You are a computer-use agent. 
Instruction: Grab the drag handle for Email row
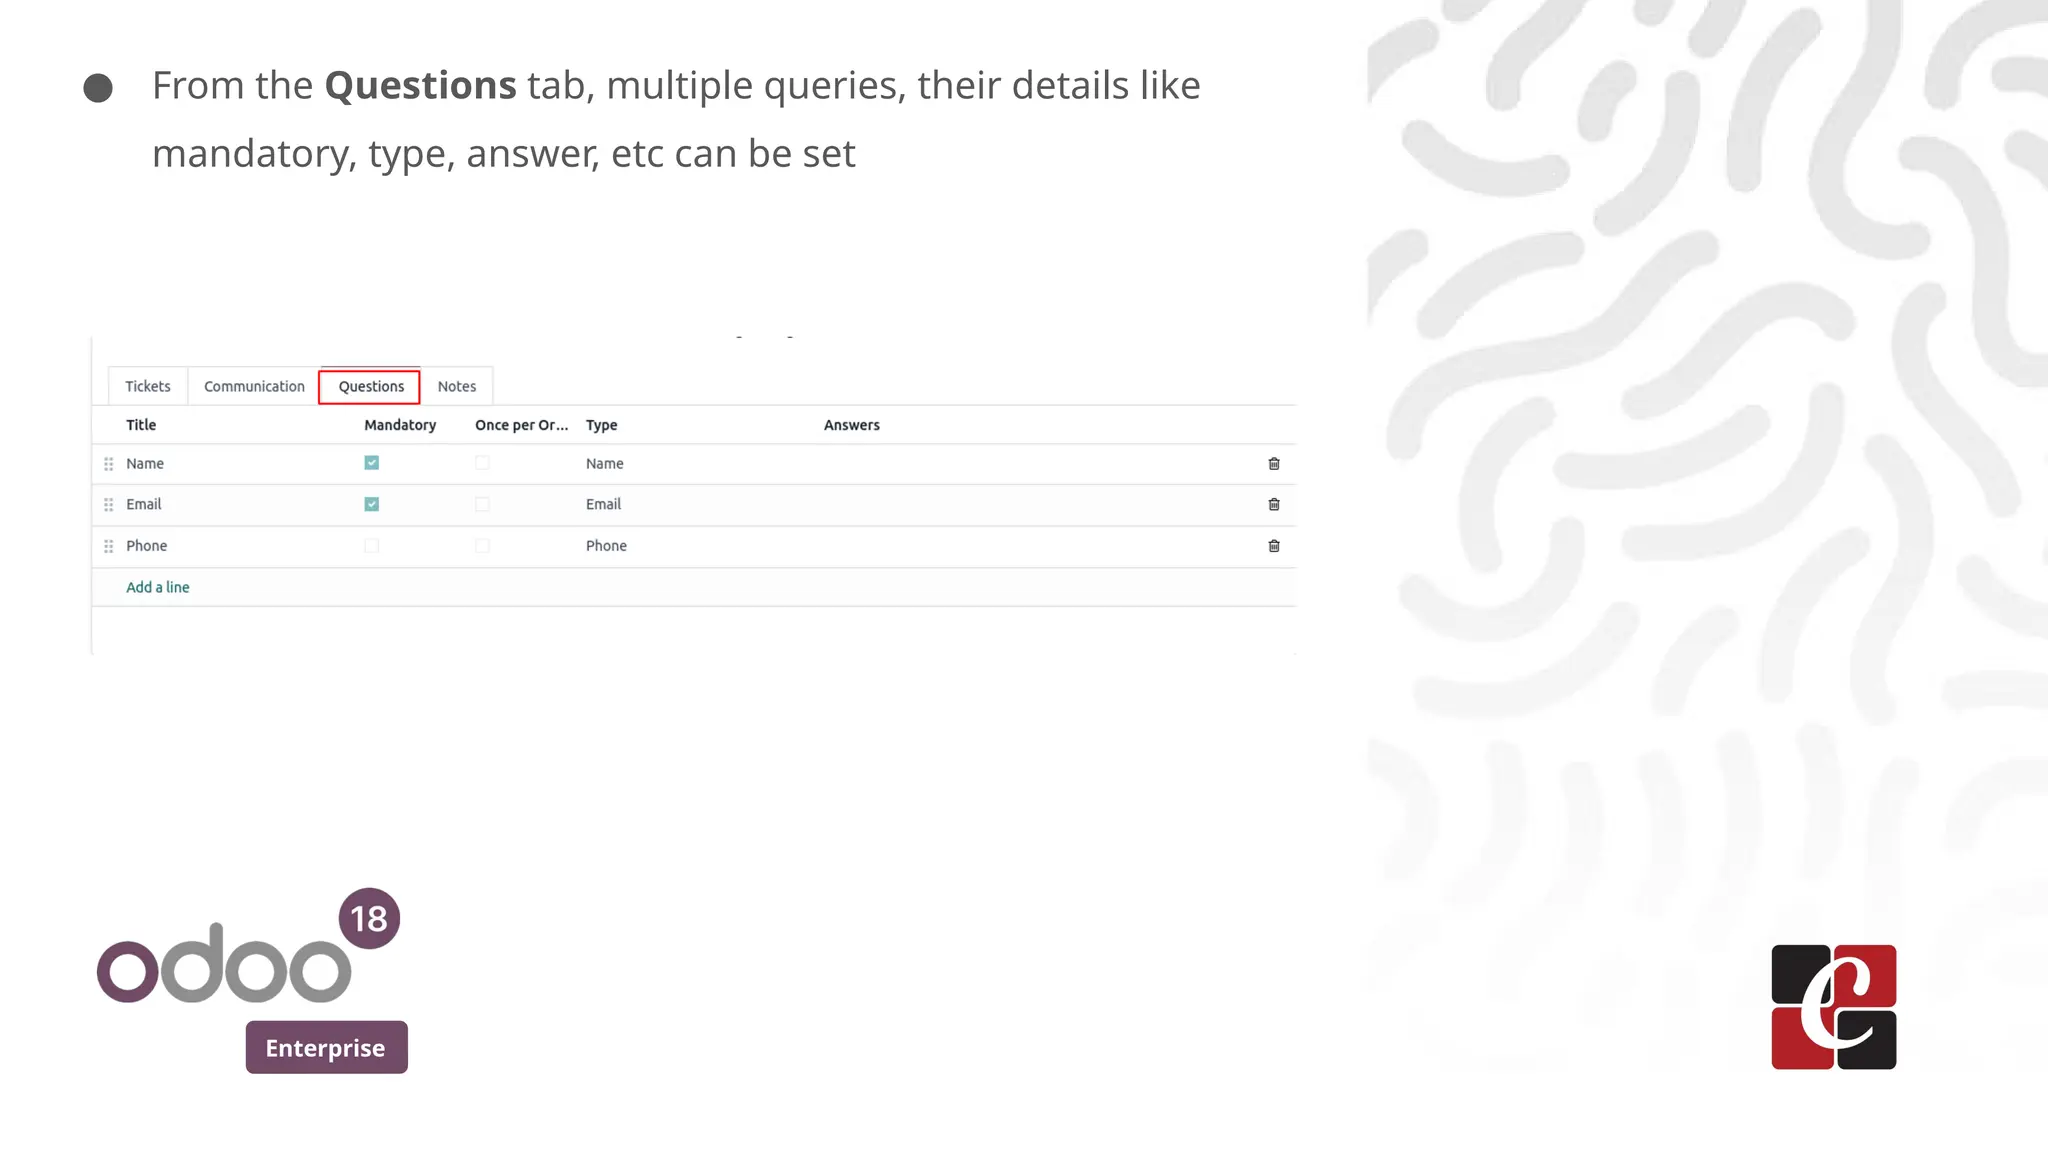pos(109,505)
